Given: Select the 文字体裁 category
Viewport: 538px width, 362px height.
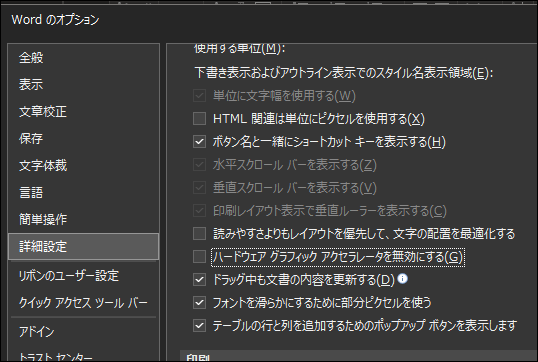Looking at the screenshot, I should click(83, 165).
